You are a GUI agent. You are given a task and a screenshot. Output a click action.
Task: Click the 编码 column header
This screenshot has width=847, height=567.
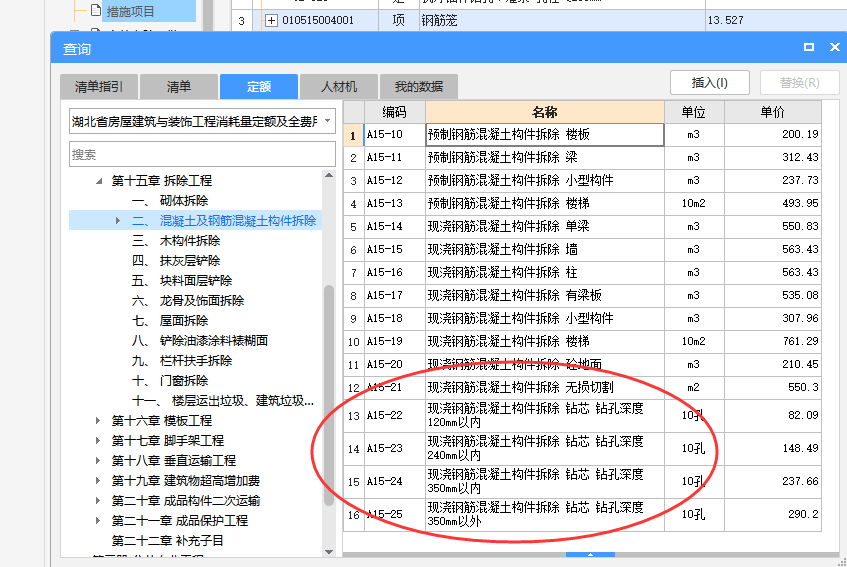394,112
